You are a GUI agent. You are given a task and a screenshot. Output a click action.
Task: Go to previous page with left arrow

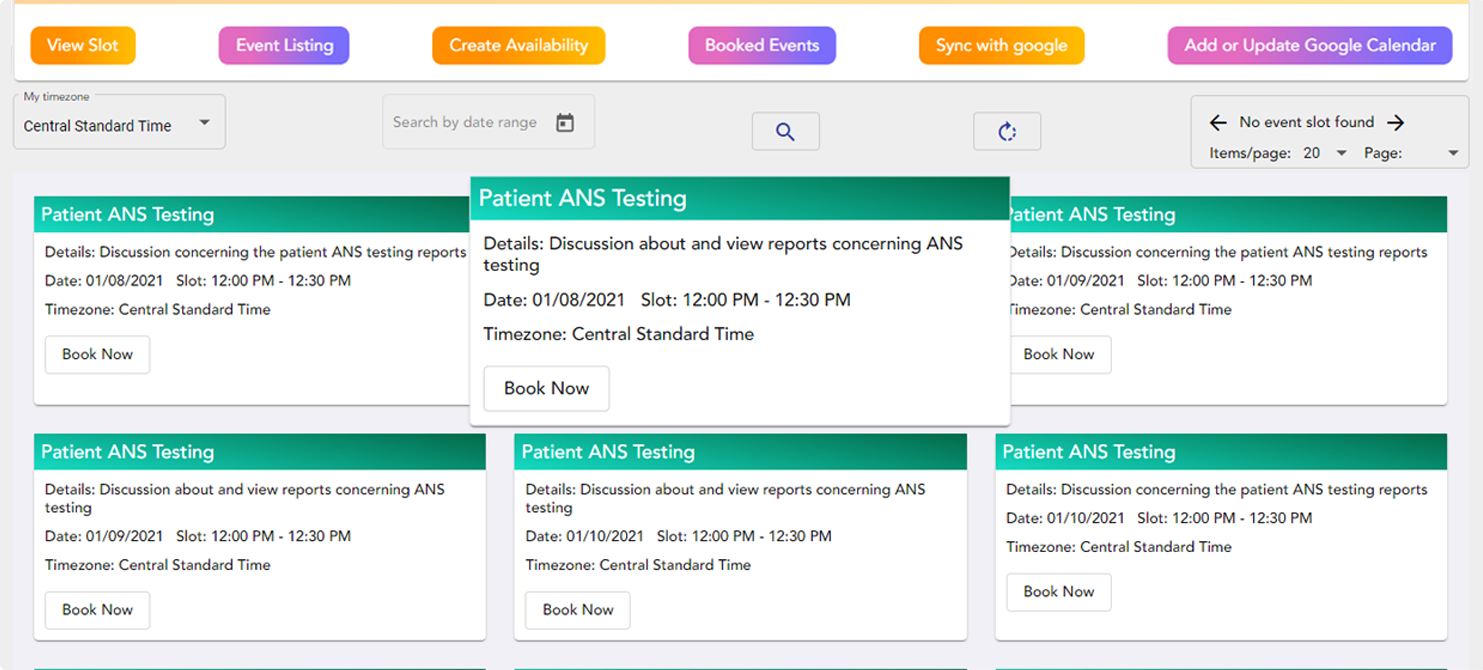coord(1217,122)
